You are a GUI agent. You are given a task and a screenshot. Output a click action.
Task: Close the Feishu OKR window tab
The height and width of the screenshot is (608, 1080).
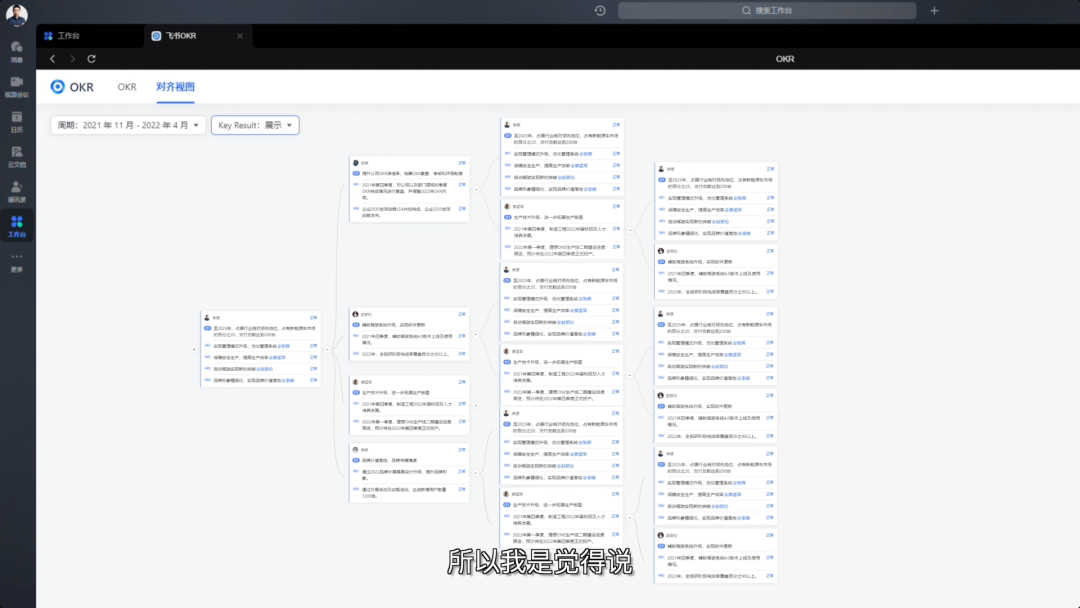(x=240, y=36)
